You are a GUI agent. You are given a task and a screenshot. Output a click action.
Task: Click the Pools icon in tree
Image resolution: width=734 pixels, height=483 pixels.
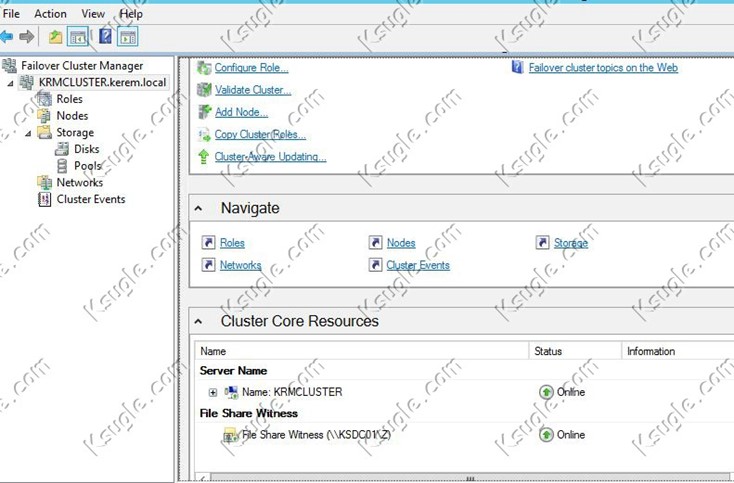tap(62, 166)
